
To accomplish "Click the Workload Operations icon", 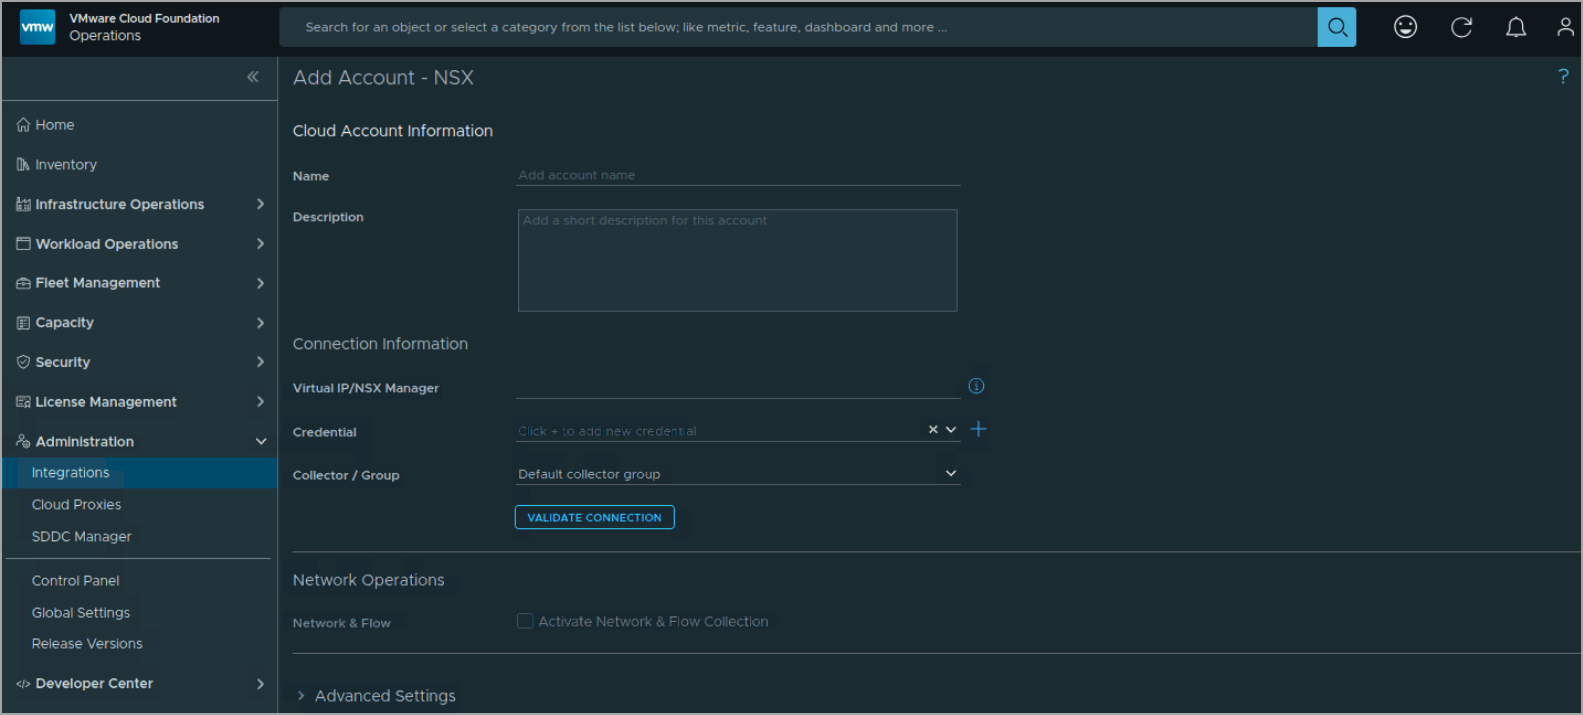I will (x=23, y=243).
